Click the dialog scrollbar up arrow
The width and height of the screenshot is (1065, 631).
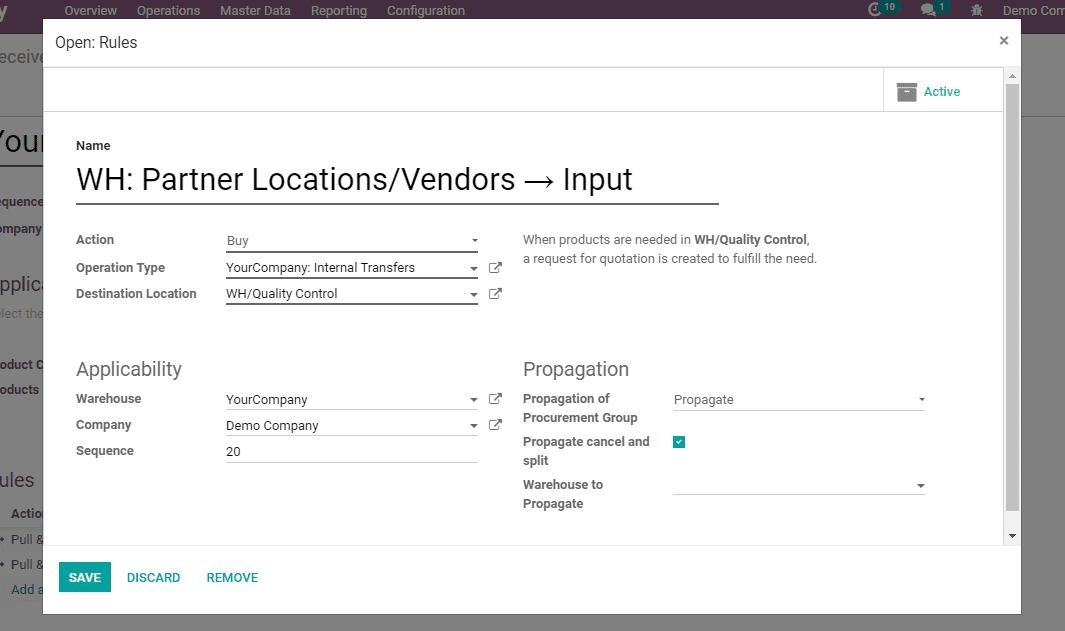1012,76
